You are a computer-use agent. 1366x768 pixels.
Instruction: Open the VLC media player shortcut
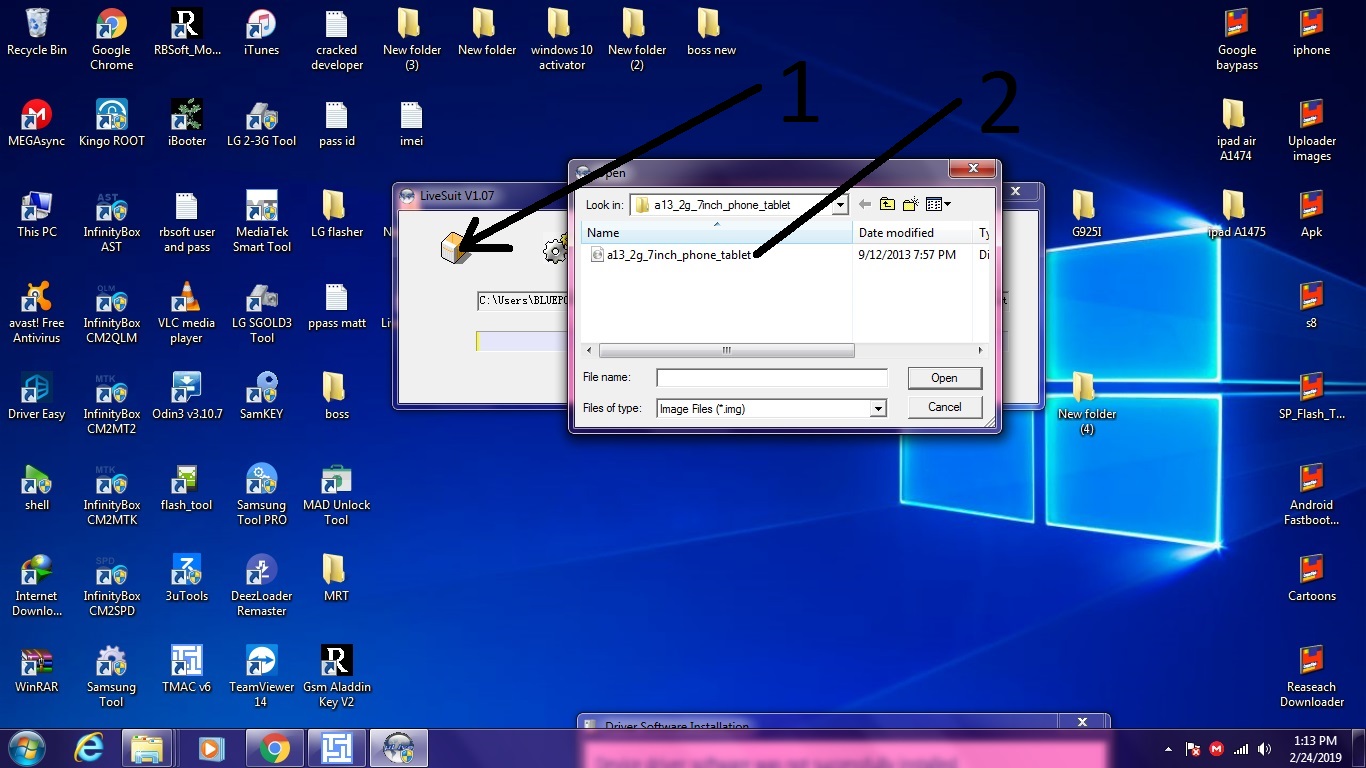[x=186, y=313]
